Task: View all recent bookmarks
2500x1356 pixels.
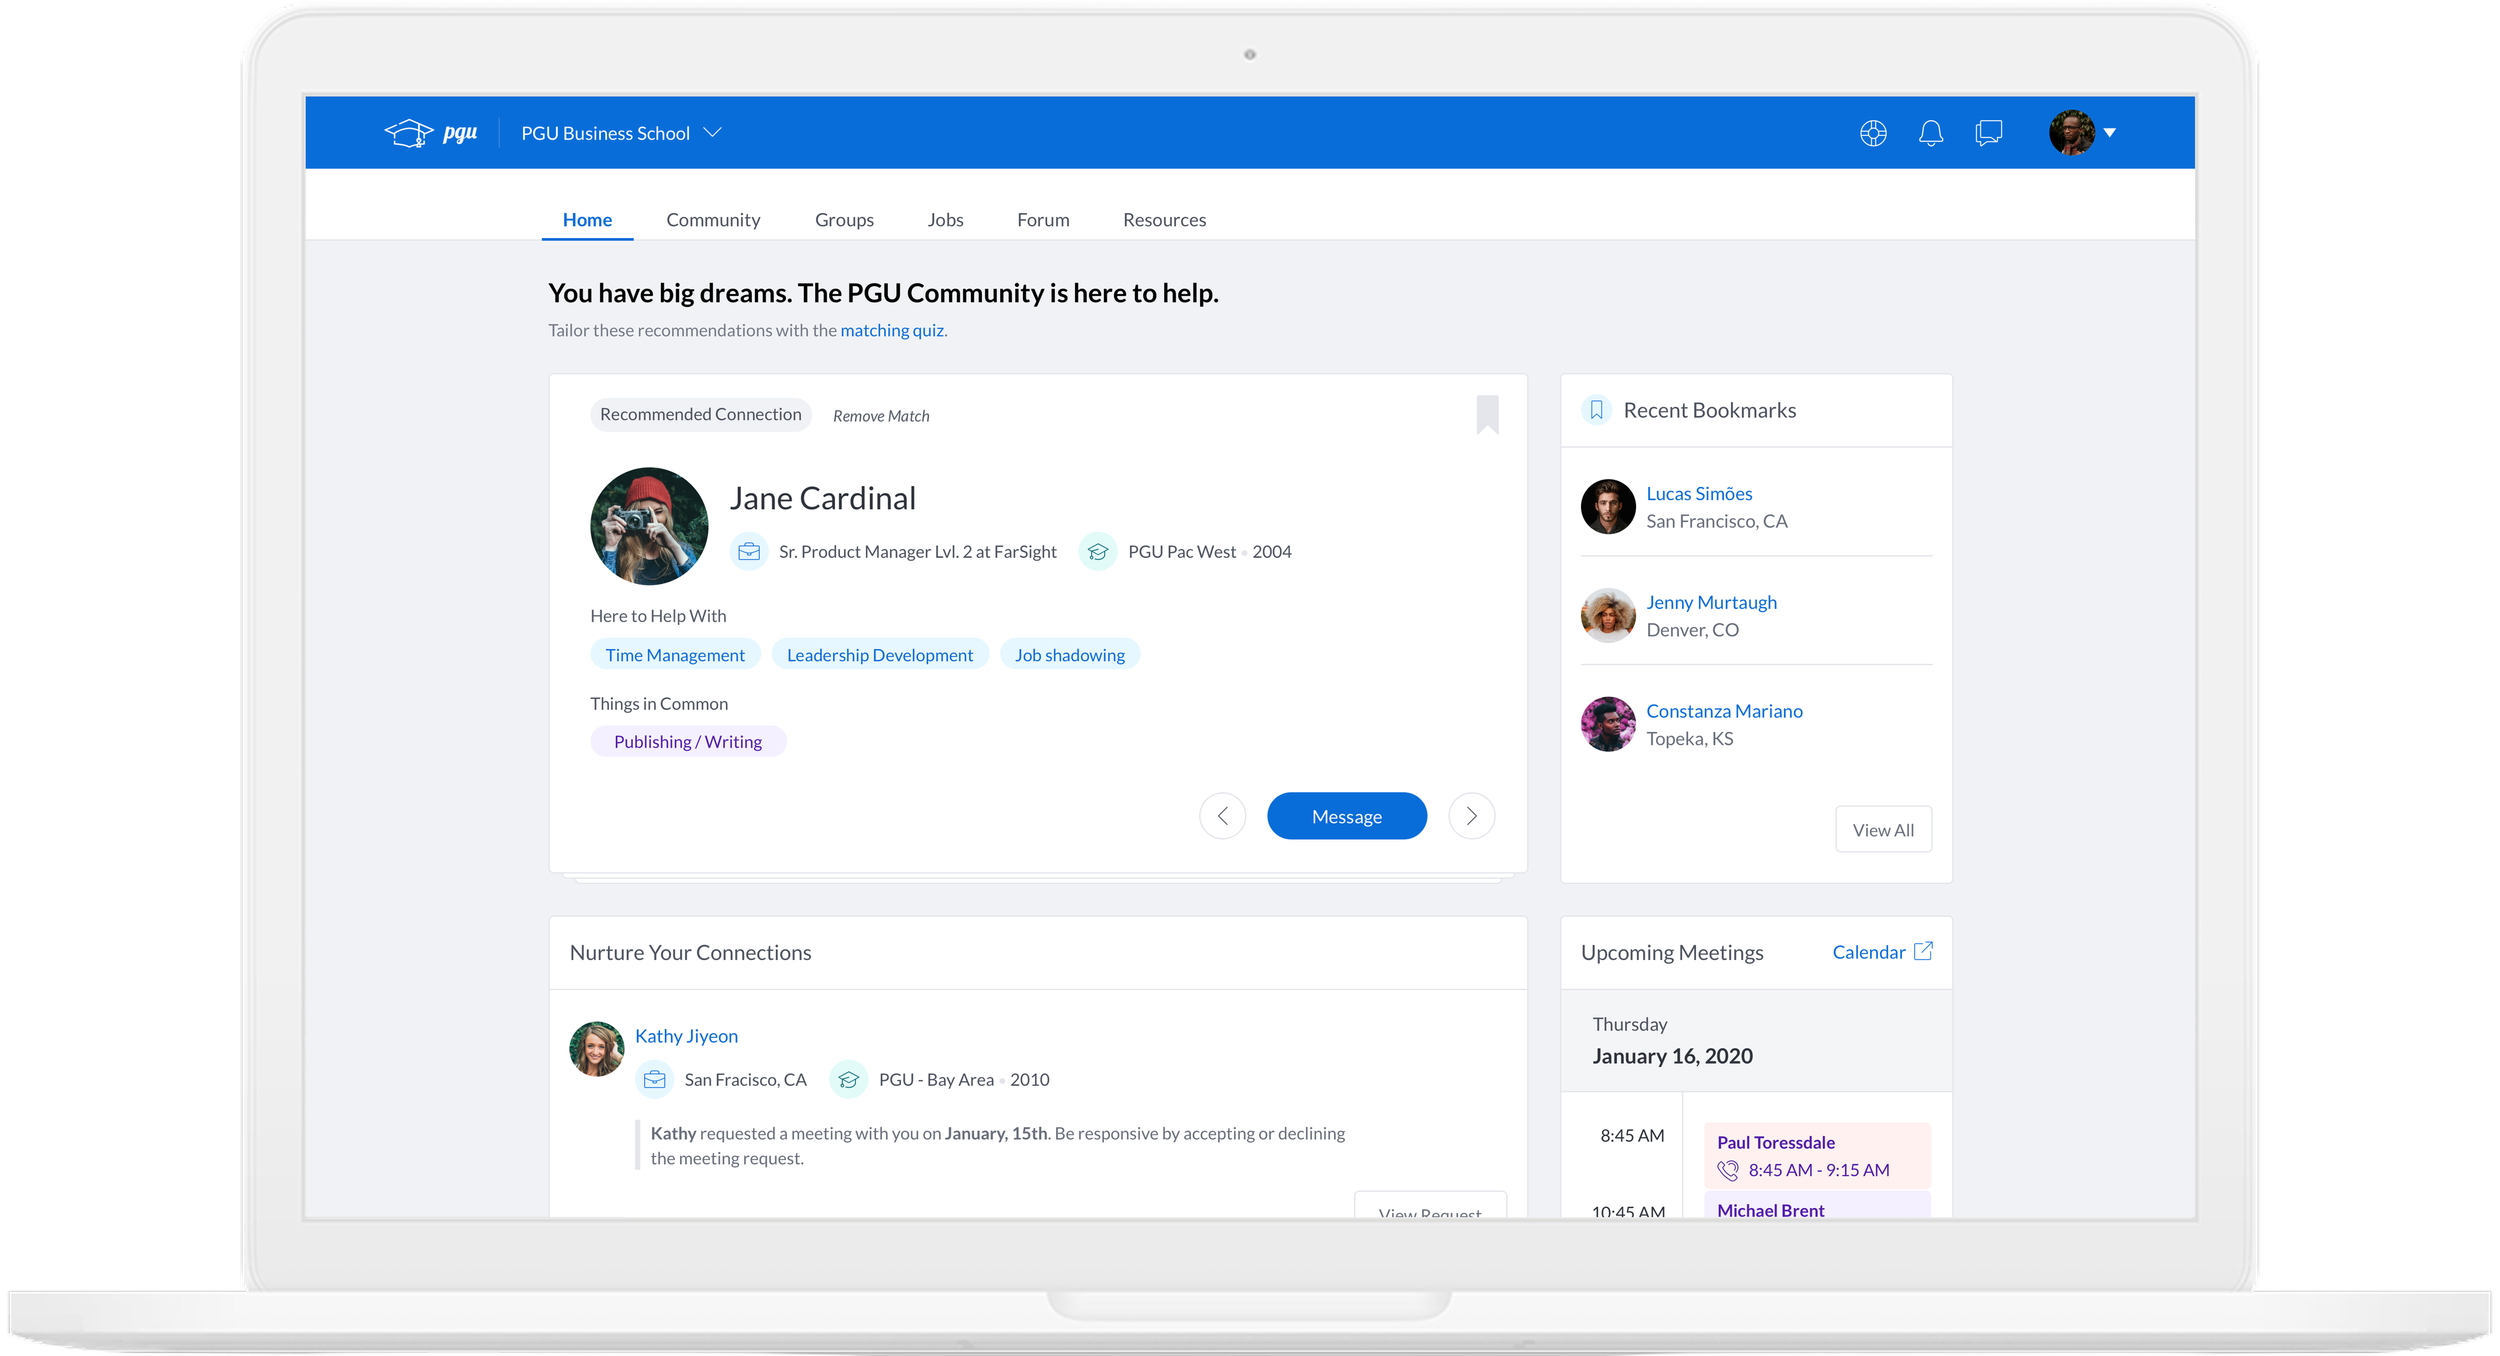Action: click(x=1882, y=830)
